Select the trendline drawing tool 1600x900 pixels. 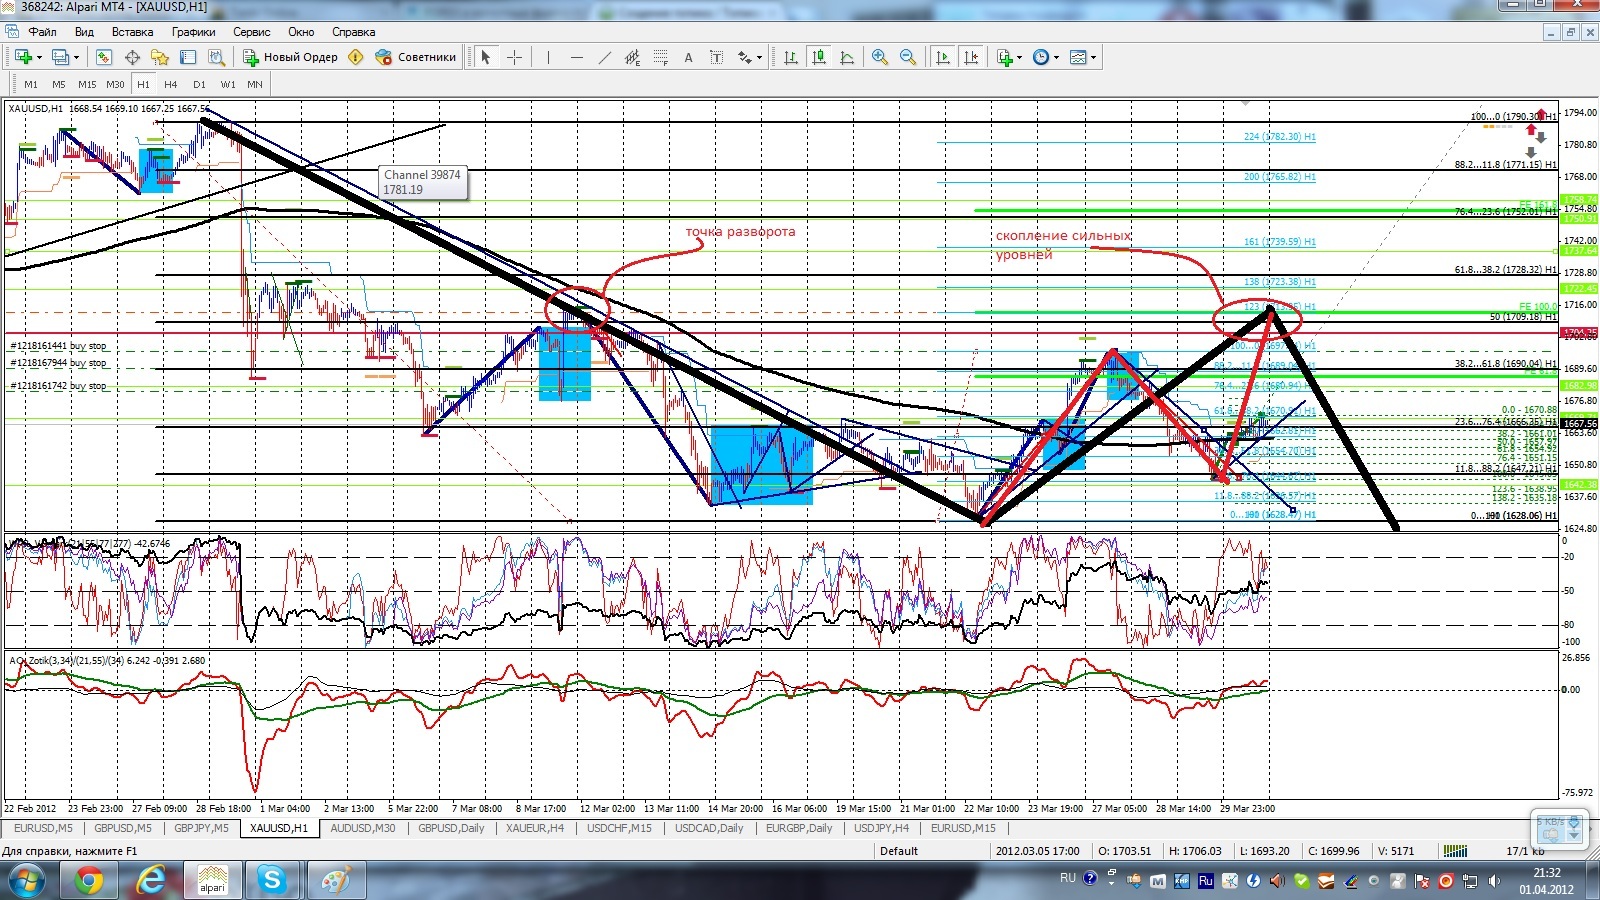pos(604,57)
